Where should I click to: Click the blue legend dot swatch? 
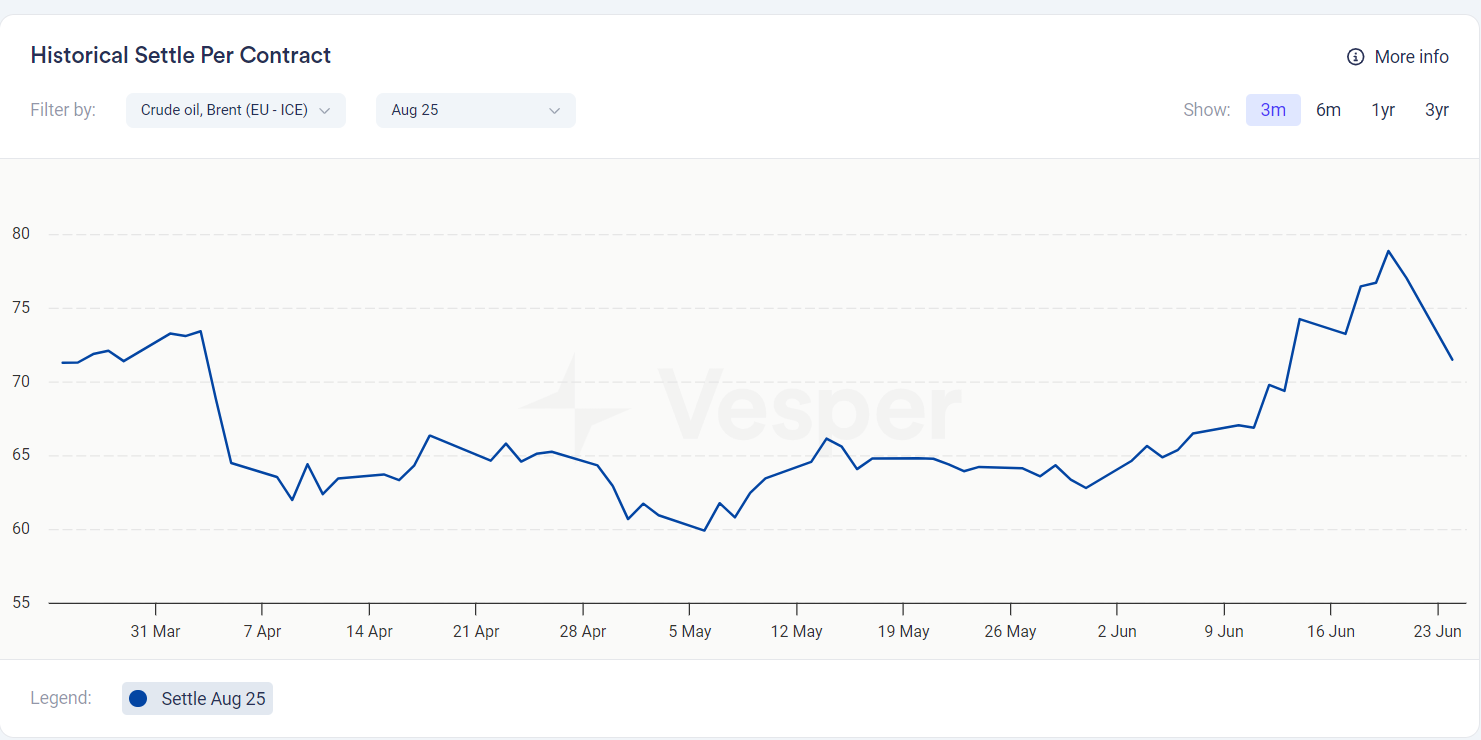pos(138,699)
